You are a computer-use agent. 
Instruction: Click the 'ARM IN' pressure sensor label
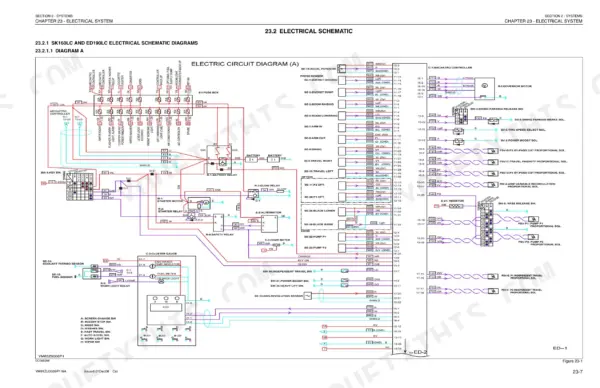coord(313,127)
